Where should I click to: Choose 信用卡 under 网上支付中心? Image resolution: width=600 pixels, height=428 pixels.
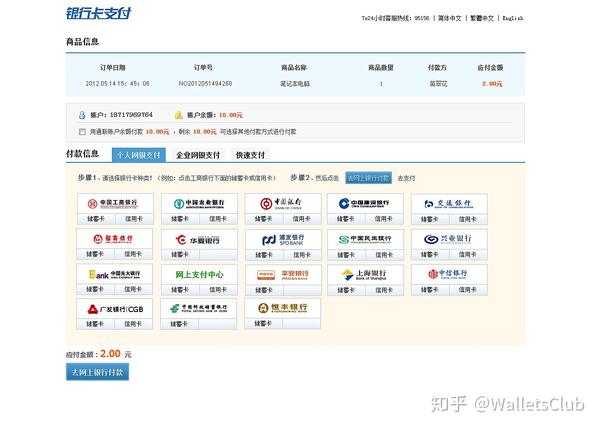[218, 290]
